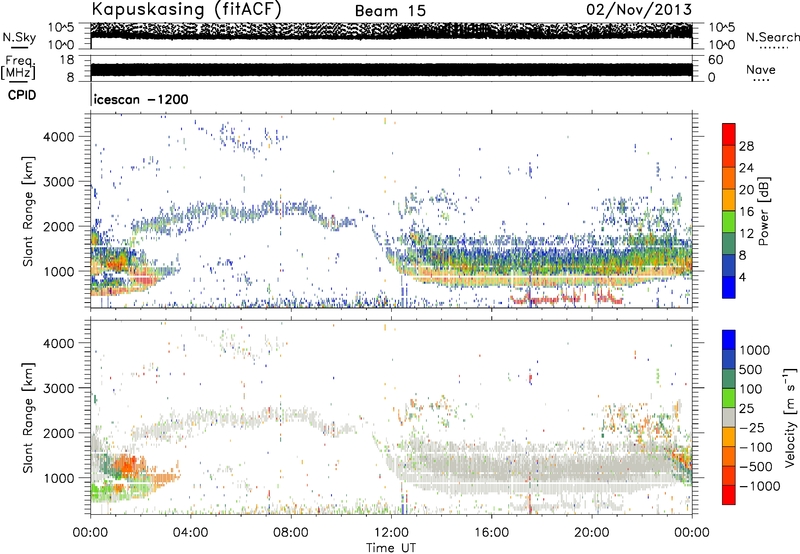The image size is (800, 554).
Task: Click the 'N.Sky' axis label
Action: pyautogui.click(x=19, y=37)
